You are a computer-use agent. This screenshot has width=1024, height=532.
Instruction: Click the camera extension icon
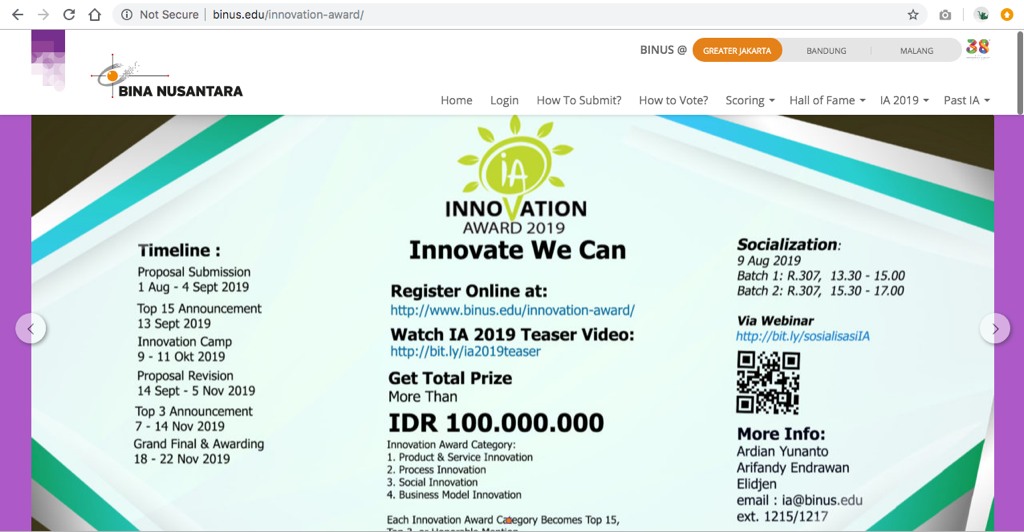[945, 14]
